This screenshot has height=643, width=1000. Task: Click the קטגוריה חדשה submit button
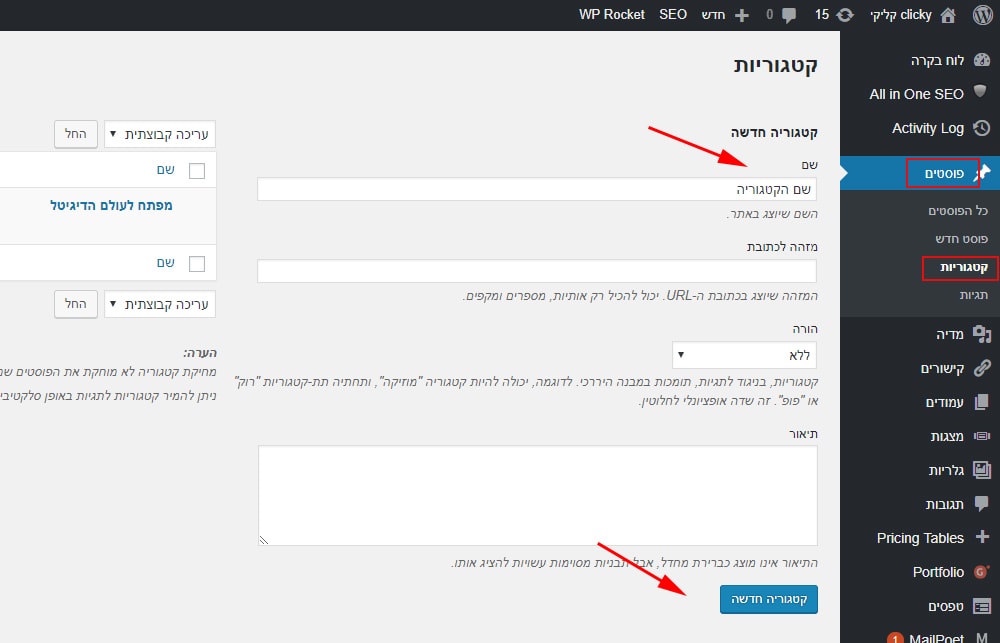coord(768,600)
